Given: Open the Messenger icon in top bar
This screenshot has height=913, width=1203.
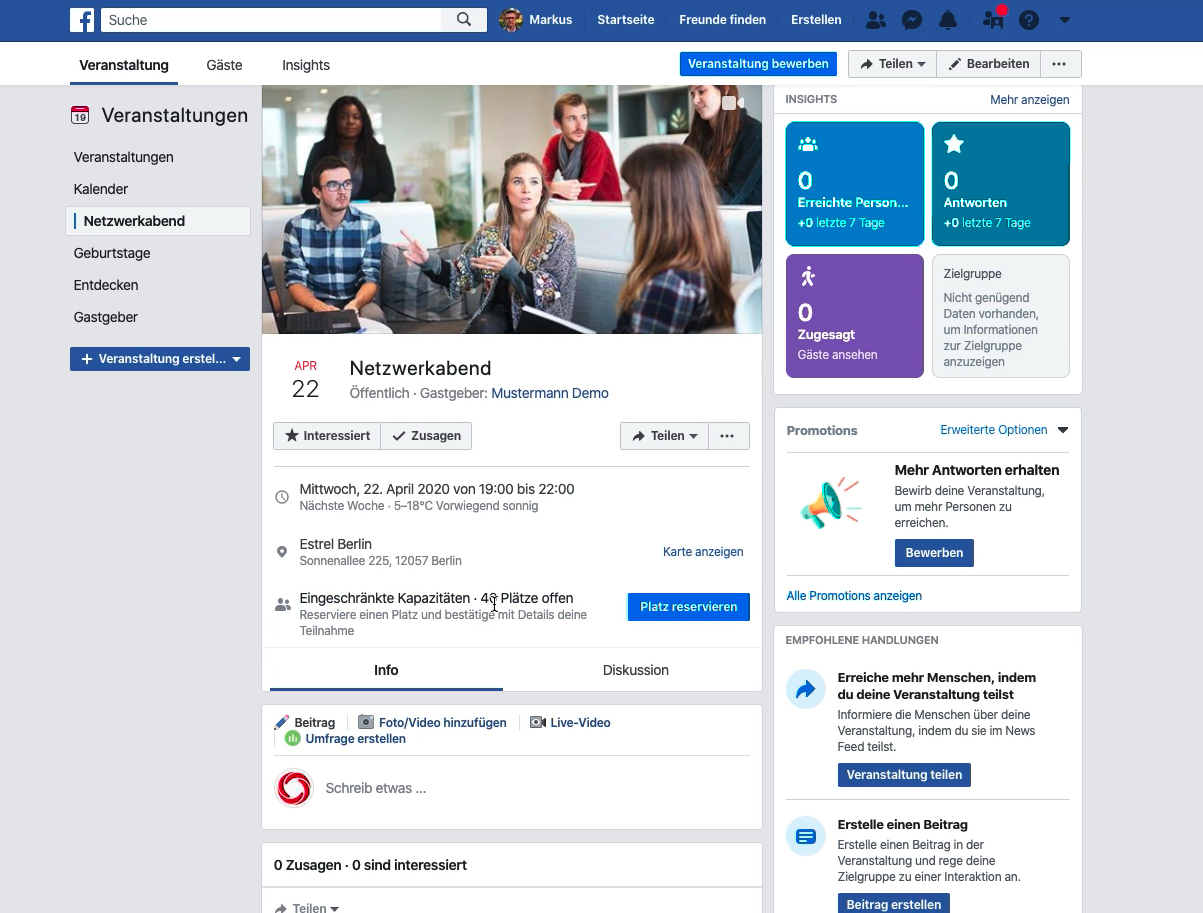Looking at the screenshot, I should point(912,20).
